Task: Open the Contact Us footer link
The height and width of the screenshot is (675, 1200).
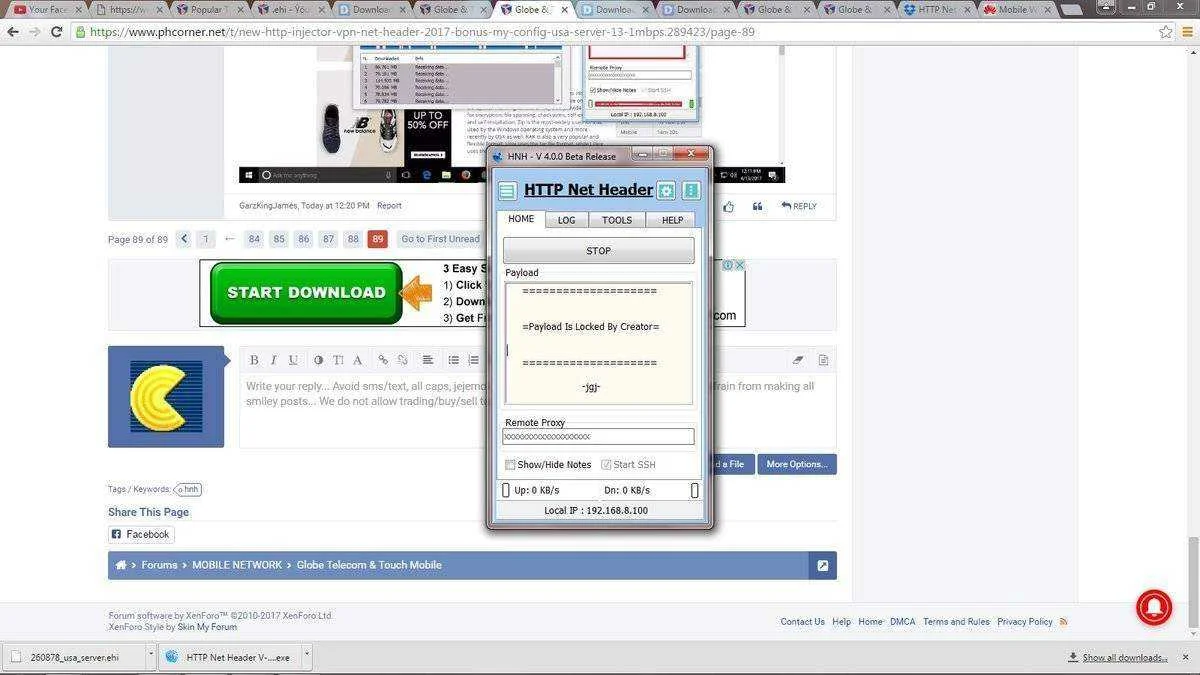Action: (x=802, y=621)
